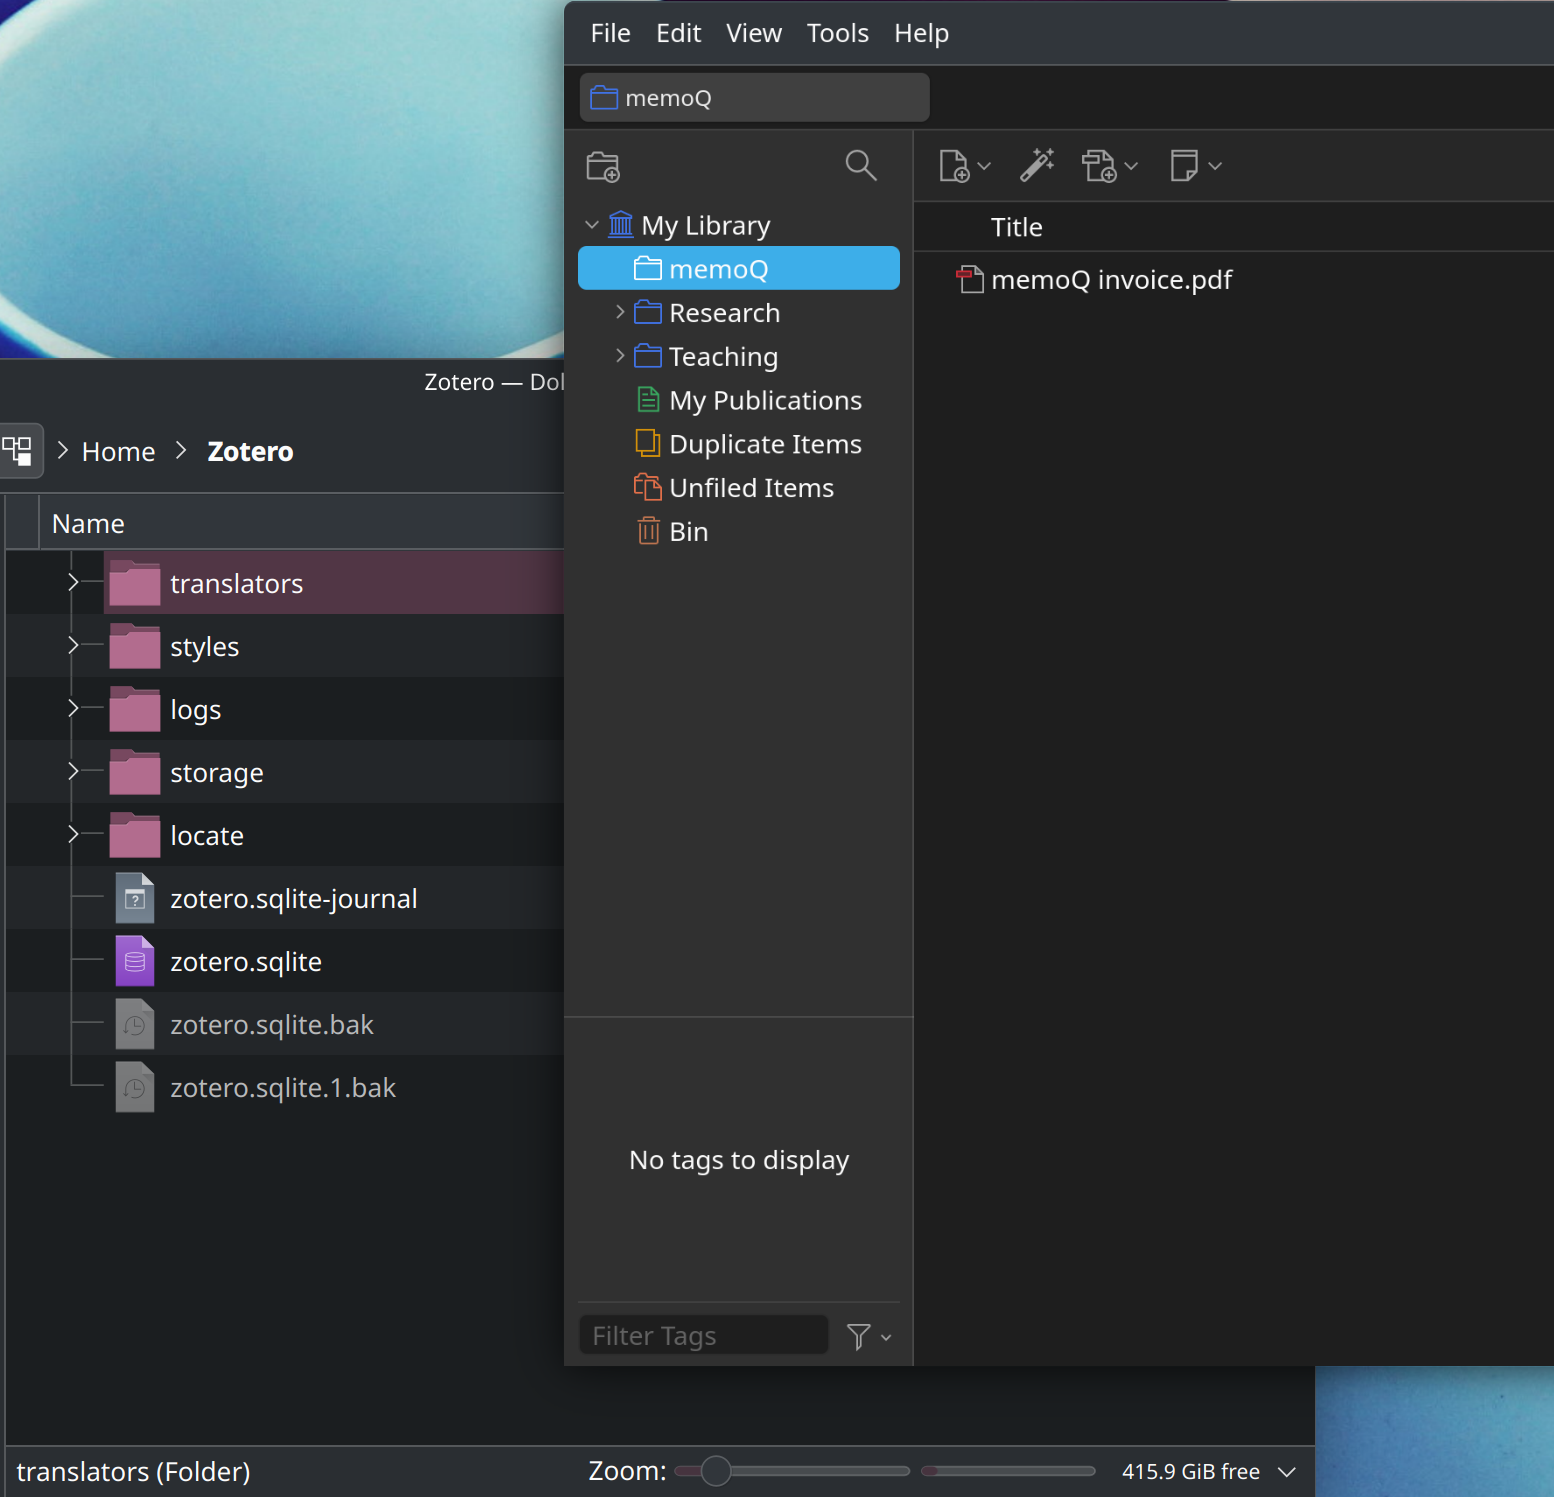
Task: Click the disk space usage bar
Action: [1008, 1471]
